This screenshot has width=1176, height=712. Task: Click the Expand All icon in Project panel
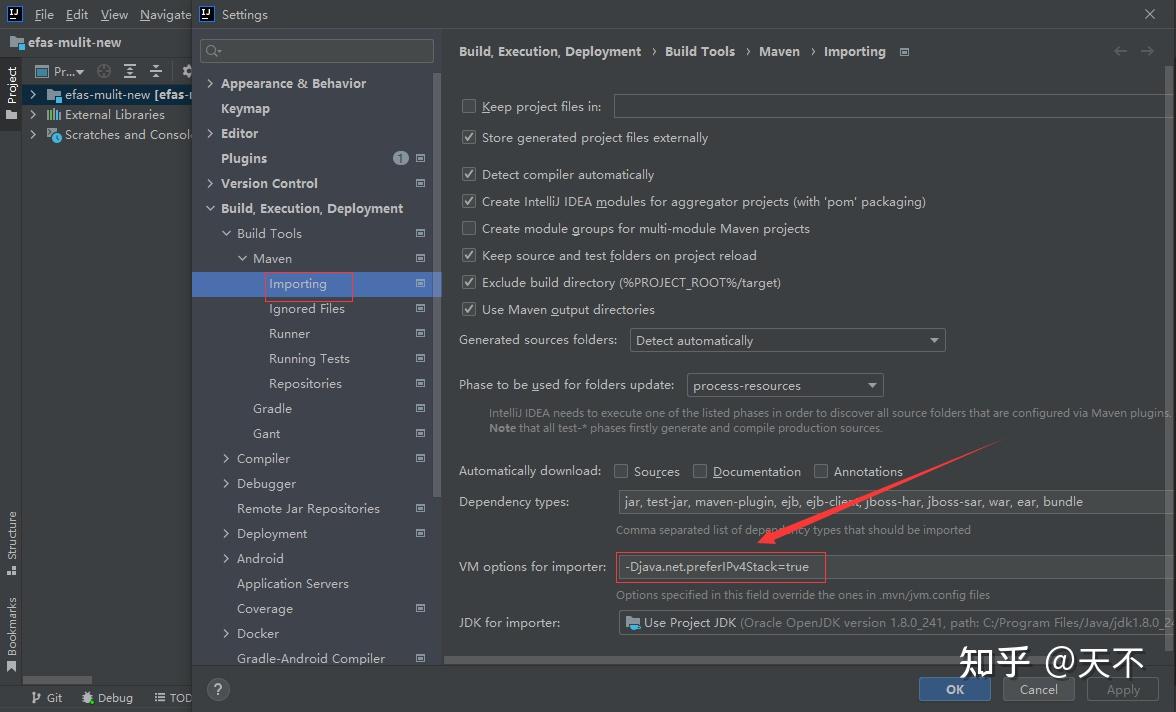(130, 71)
